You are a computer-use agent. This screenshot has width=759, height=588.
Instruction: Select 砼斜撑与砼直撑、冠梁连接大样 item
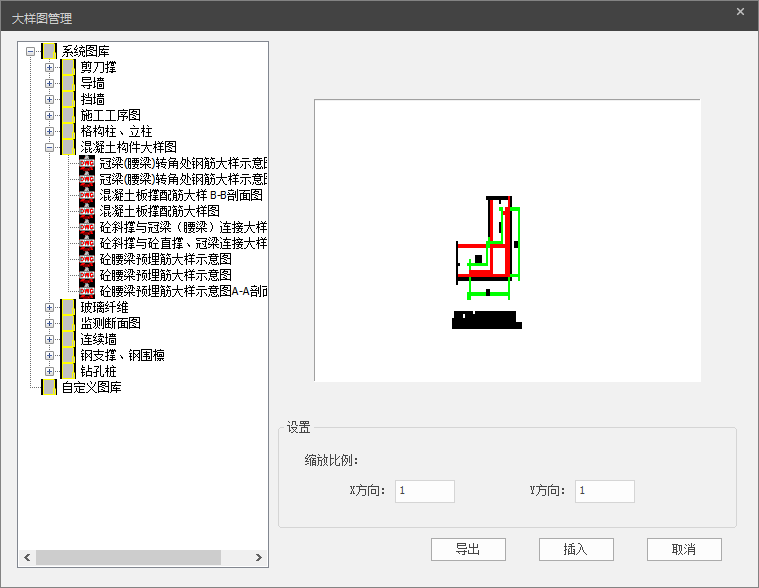click(x=183, y=243)
